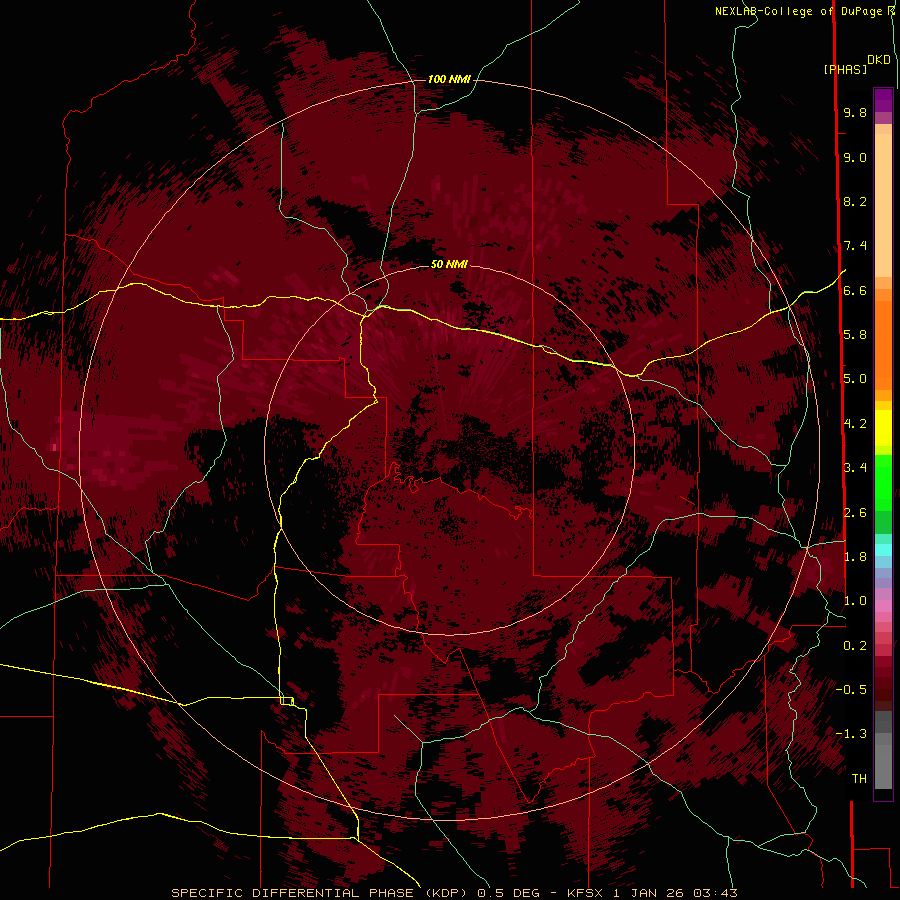Click the KFSX station identifier

(585, 893)
